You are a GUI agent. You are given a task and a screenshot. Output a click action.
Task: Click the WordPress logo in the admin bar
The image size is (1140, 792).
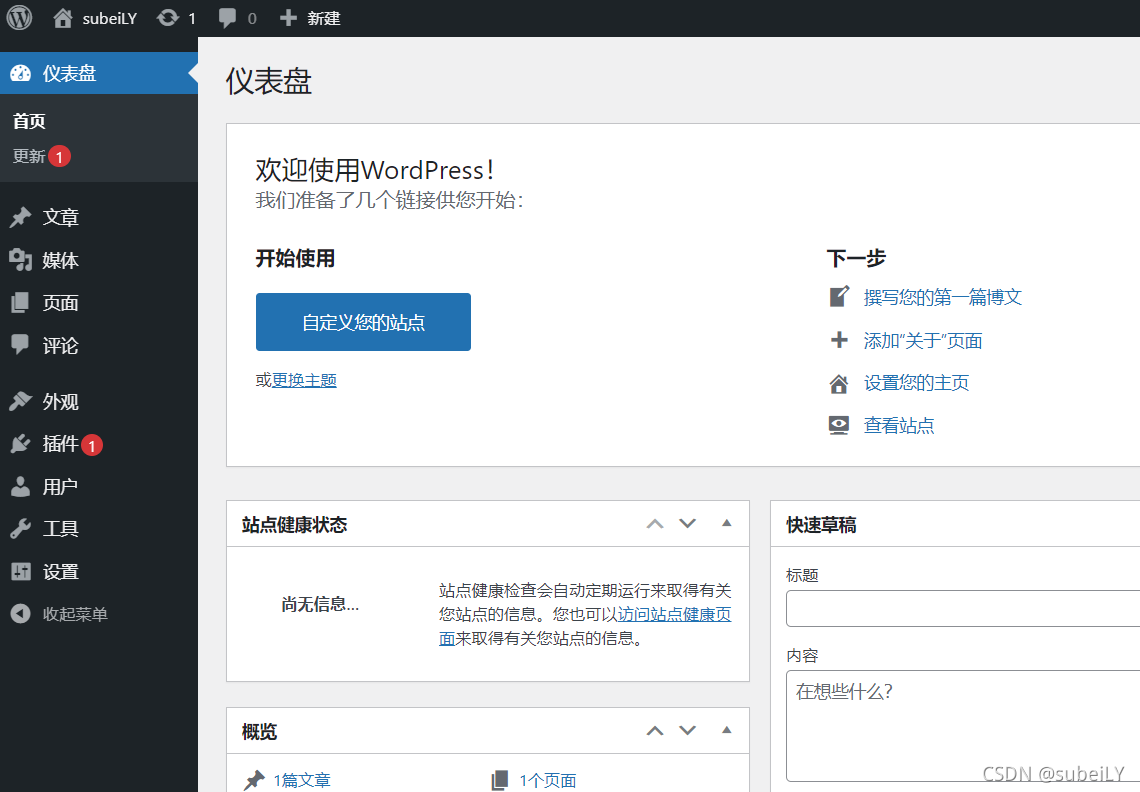click(18, 17)
